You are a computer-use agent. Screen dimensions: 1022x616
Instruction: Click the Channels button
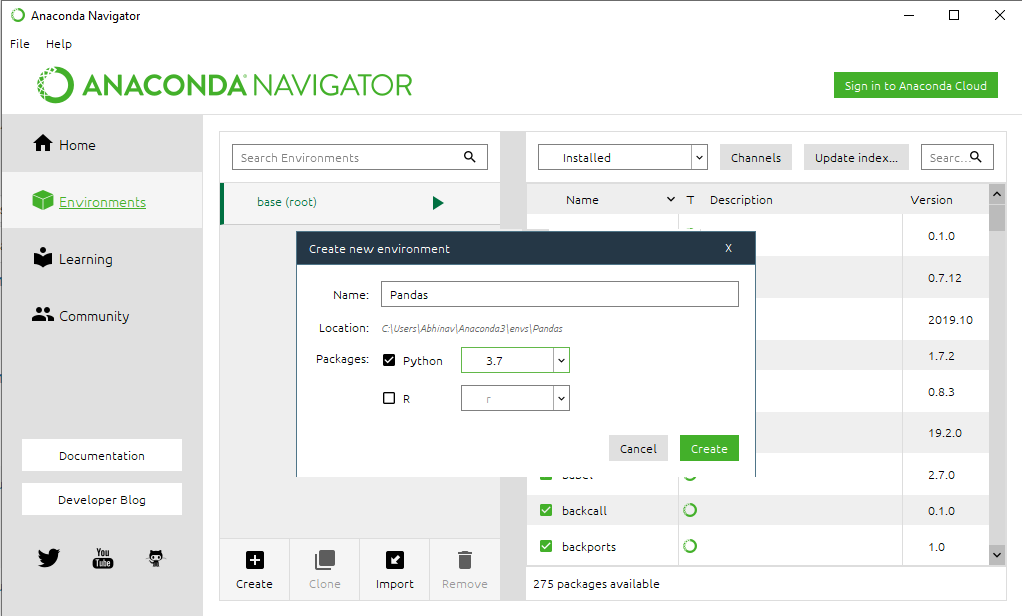coord(755,157)
